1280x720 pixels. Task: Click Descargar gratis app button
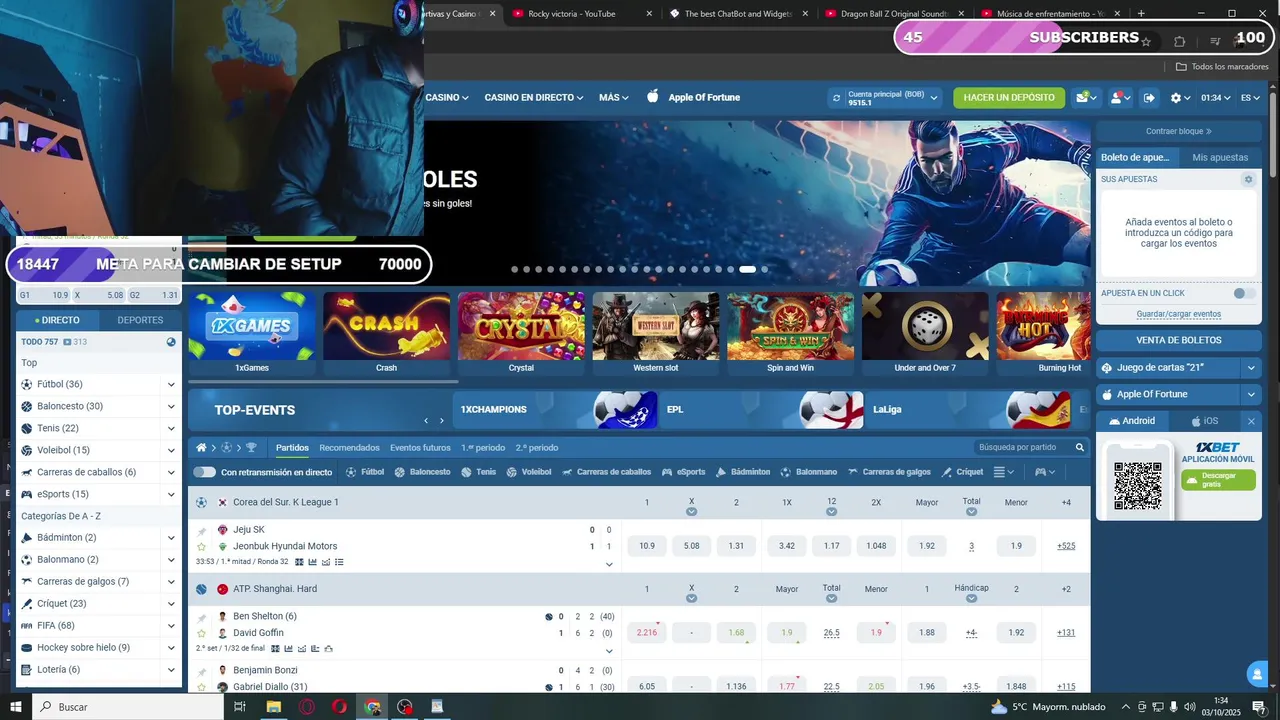point(1217,480)
